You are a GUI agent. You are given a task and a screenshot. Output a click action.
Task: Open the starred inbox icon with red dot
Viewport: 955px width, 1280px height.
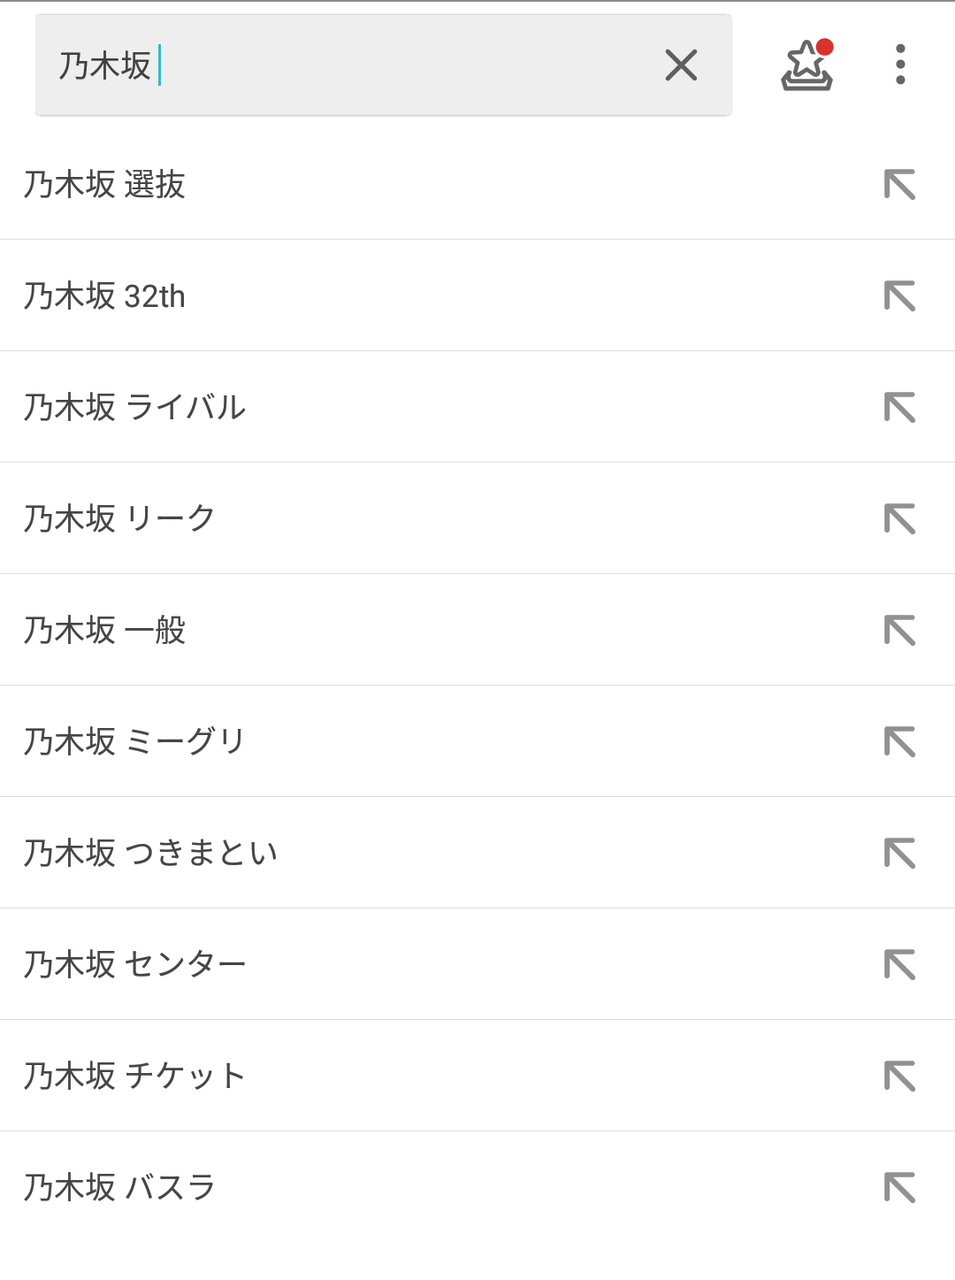pyautogui.click(x=806, y=66)
